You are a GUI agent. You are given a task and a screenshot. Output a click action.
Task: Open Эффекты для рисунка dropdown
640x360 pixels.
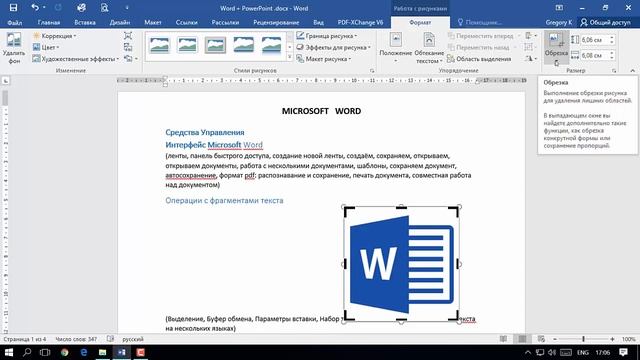pyautogui.click(x=333, y=47)
